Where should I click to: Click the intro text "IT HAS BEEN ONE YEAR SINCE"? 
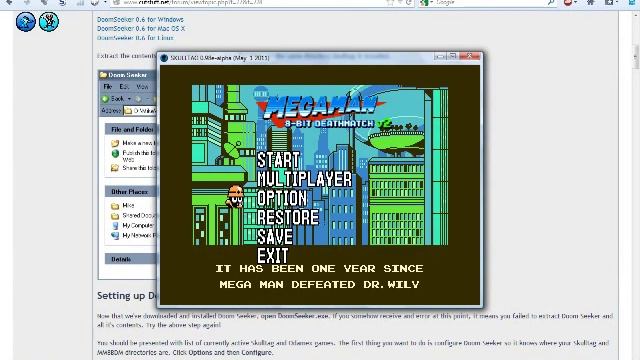(x=319, y=269)
